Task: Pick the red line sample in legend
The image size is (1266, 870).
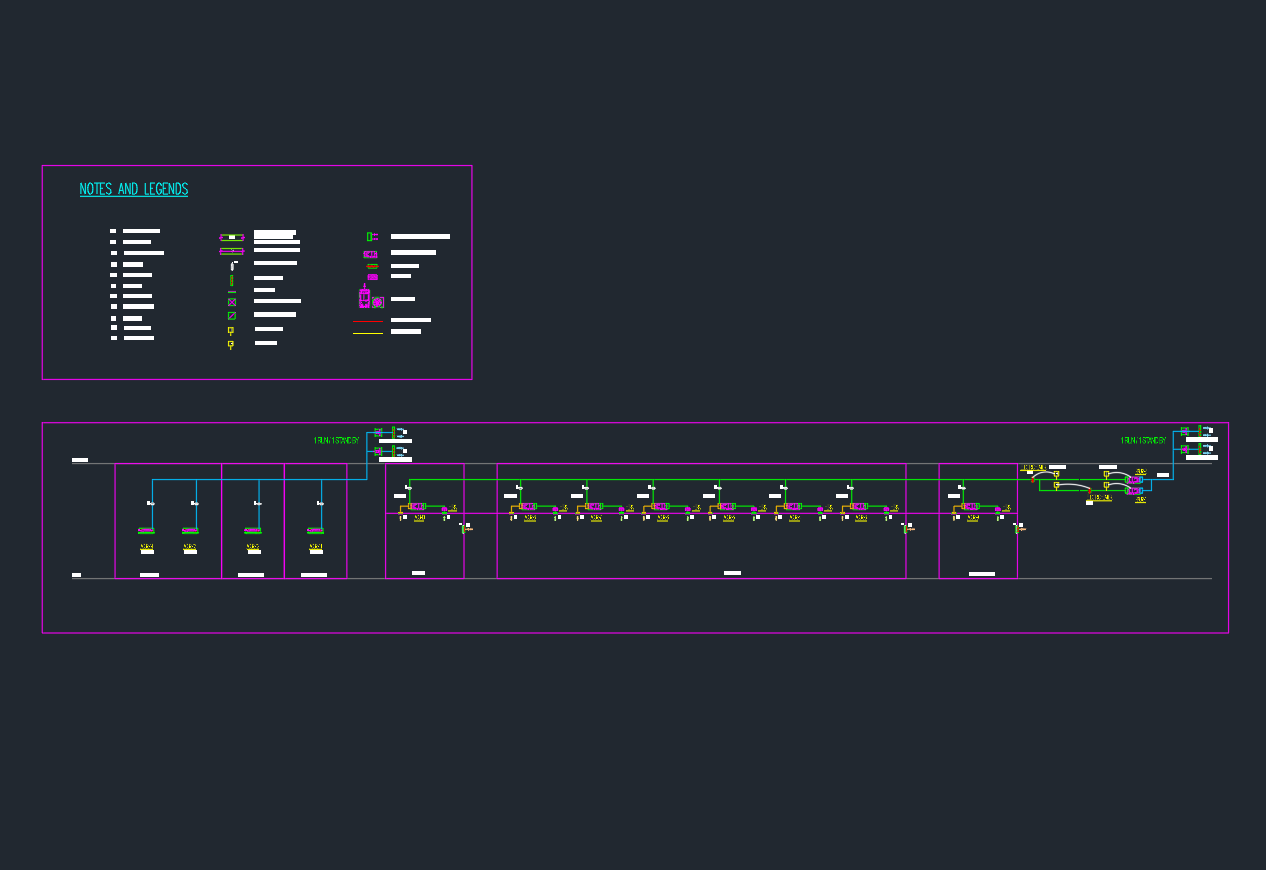Action: pyautogui.click(x=368, y=321)
